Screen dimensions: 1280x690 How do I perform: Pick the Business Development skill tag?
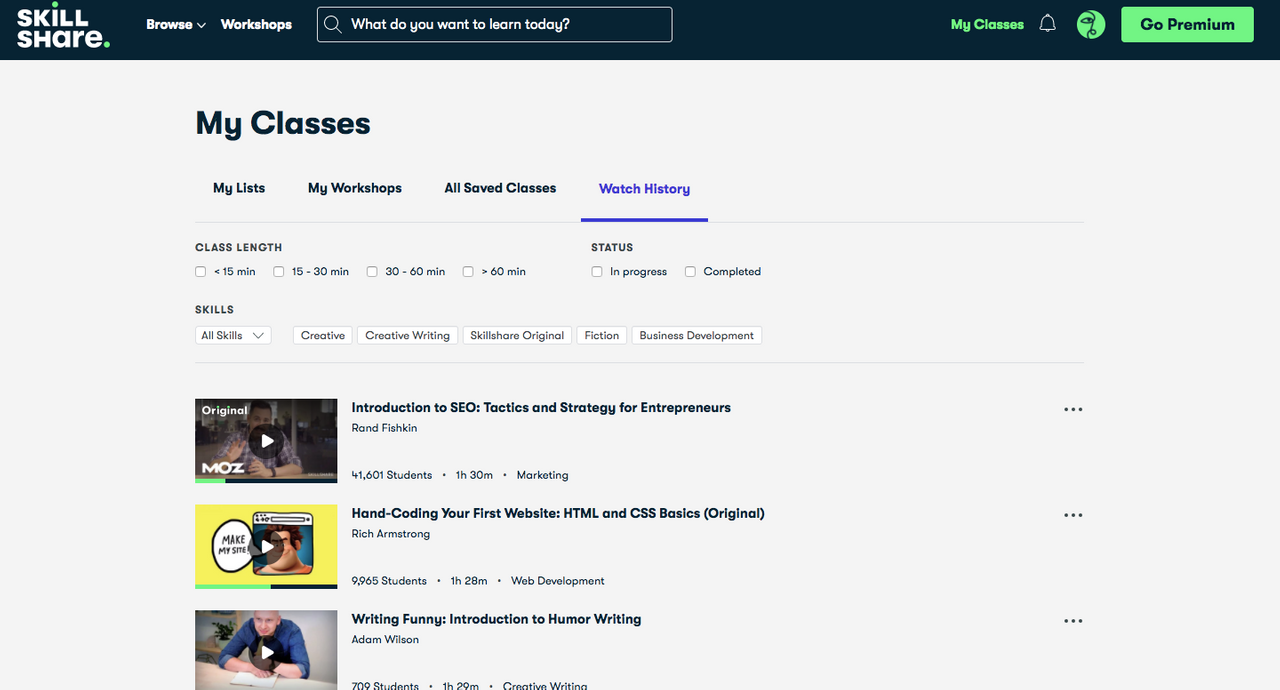tap(697, 336)
